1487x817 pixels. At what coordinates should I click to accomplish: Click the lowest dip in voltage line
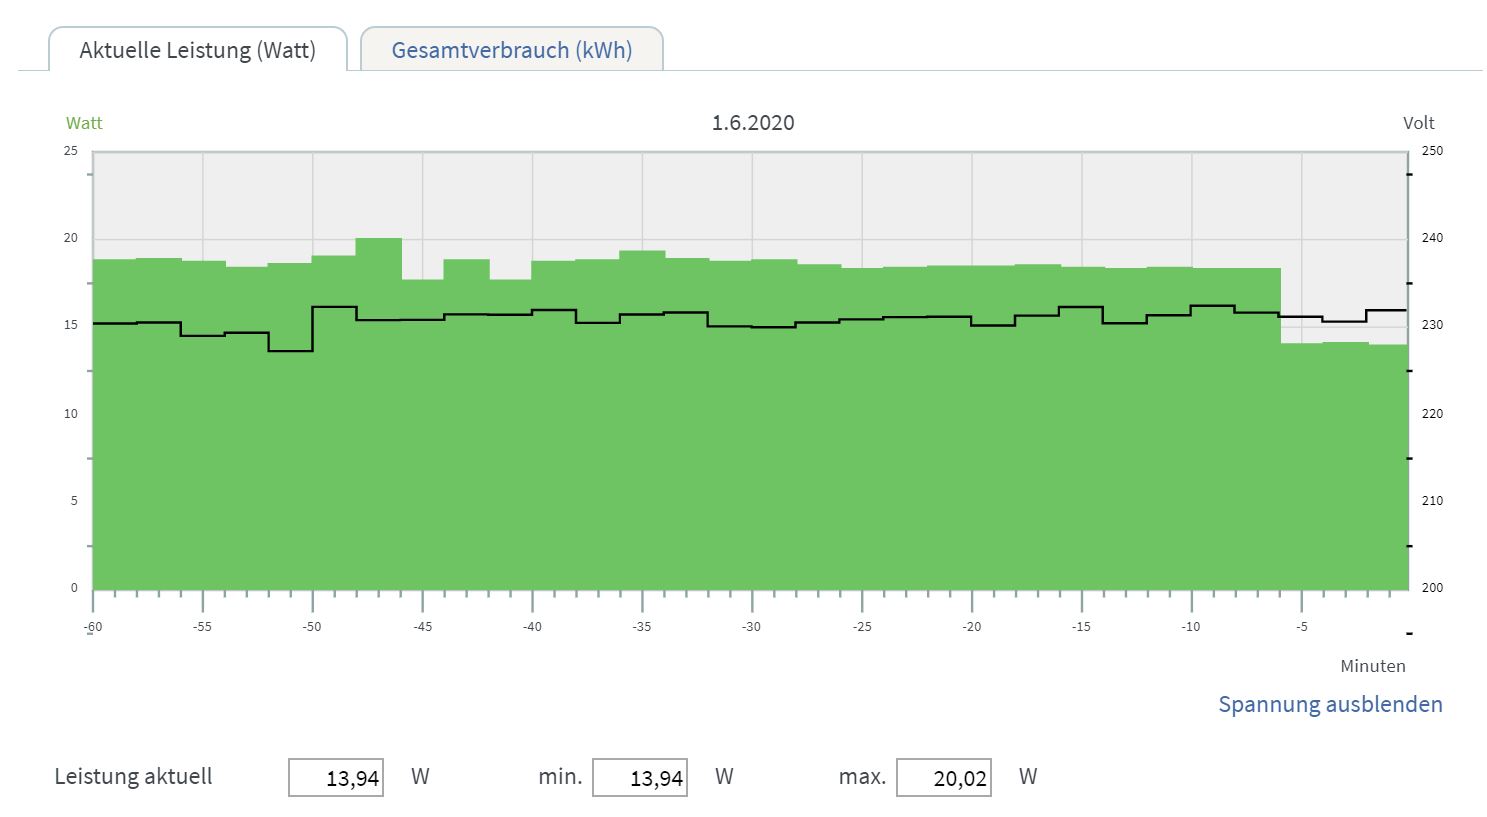(x=290, y=351)
